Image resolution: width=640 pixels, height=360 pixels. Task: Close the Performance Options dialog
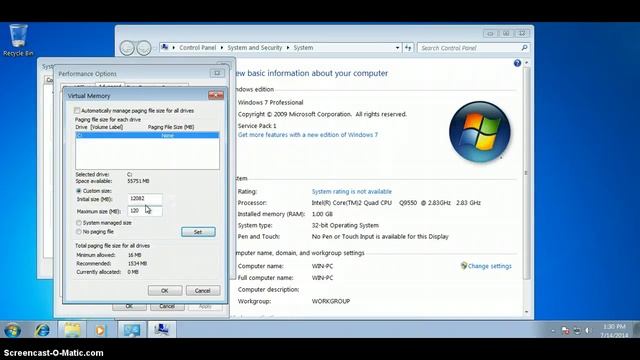click(217, 73)
